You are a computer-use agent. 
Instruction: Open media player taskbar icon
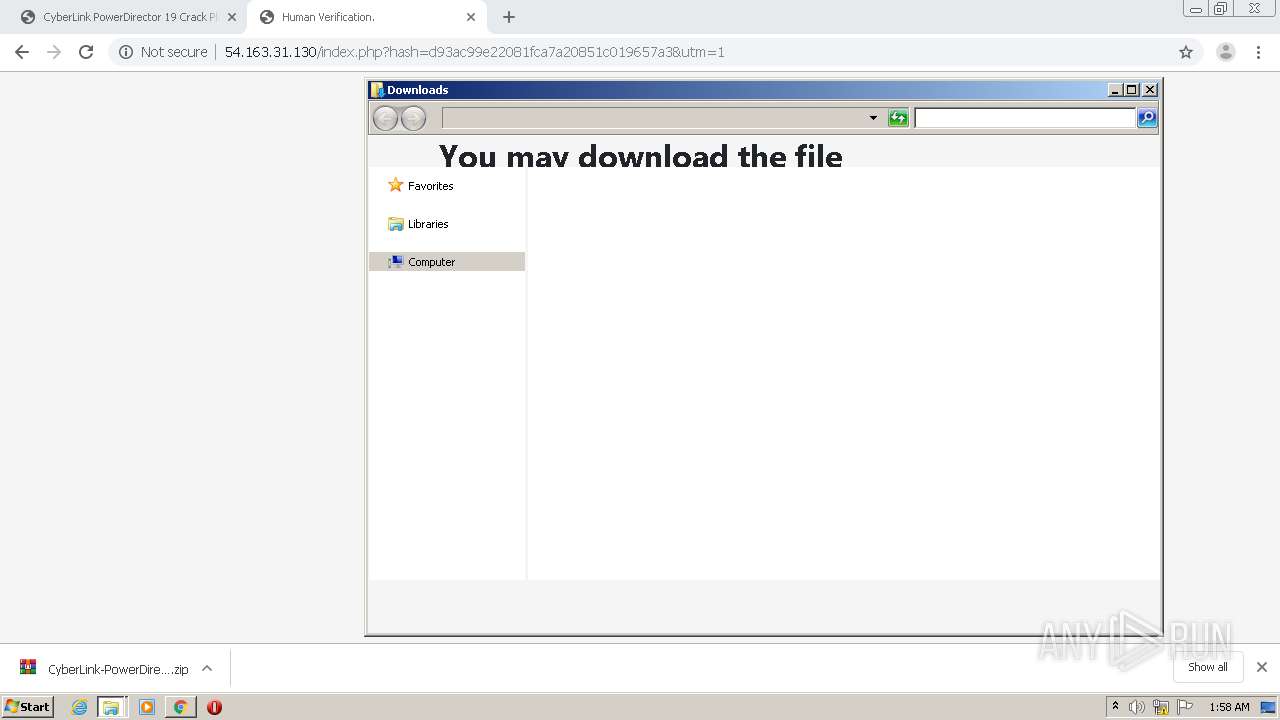click(x=147, y=707)
